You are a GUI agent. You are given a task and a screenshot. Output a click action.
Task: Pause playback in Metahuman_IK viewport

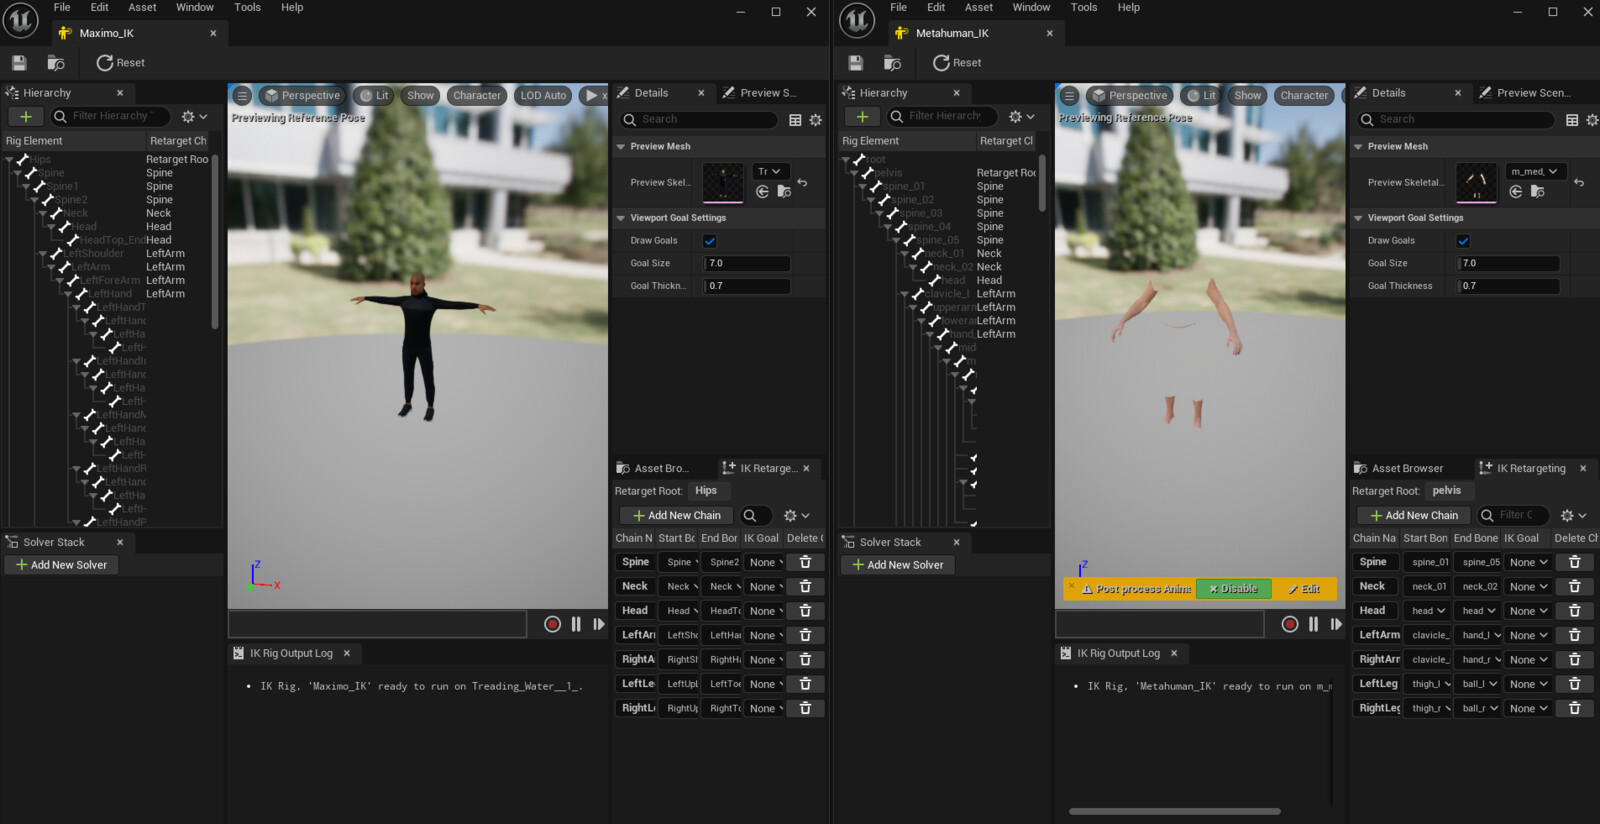[1313, 624]
